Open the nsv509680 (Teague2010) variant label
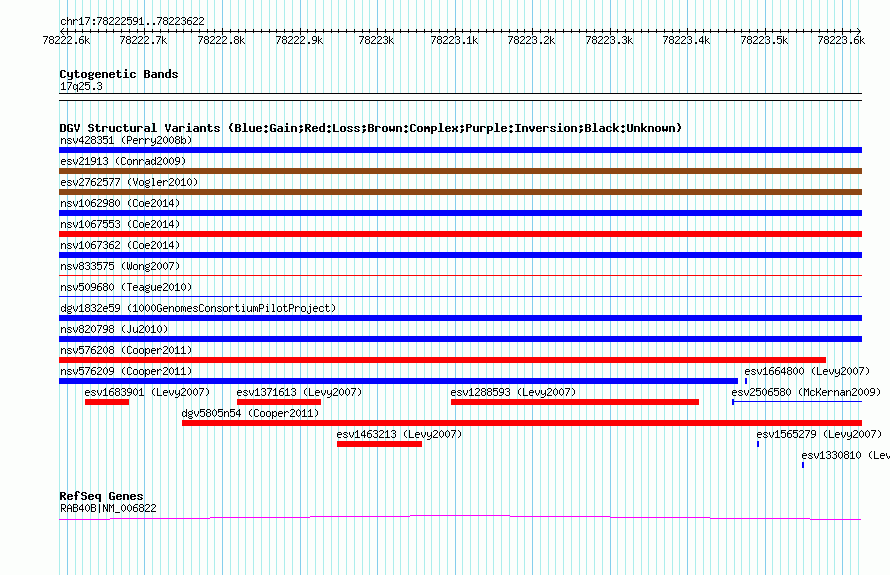The width and height of the screenshot is (890, 575). coord(126,287)
